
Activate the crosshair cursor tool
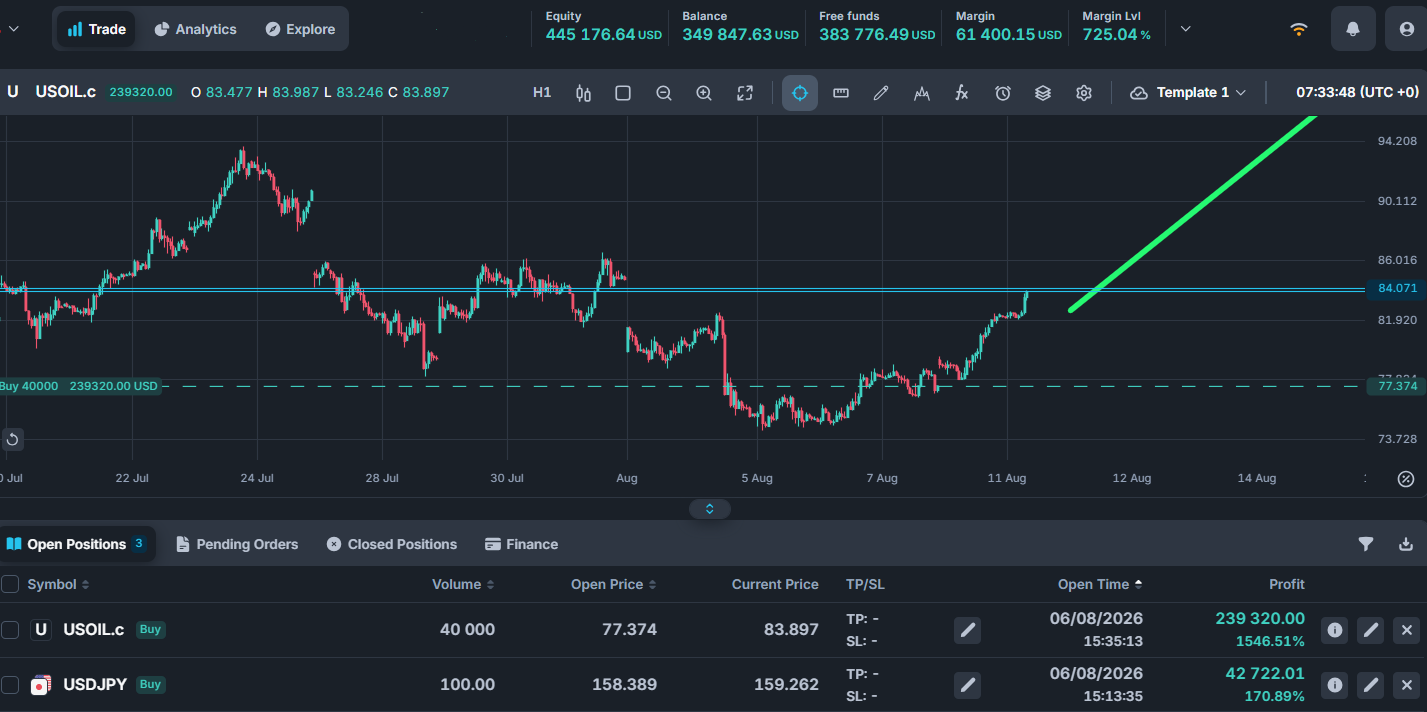[x=800, y=93]
